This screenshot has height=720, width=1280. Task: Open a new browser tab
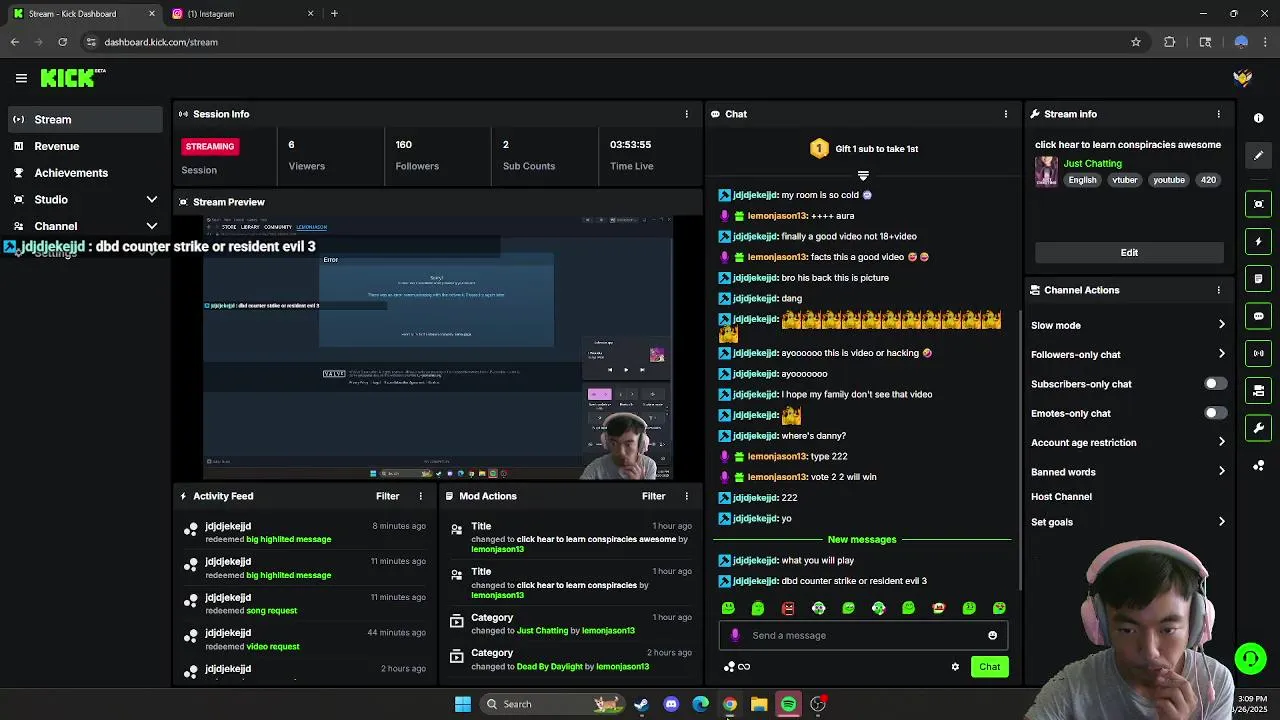334,14
